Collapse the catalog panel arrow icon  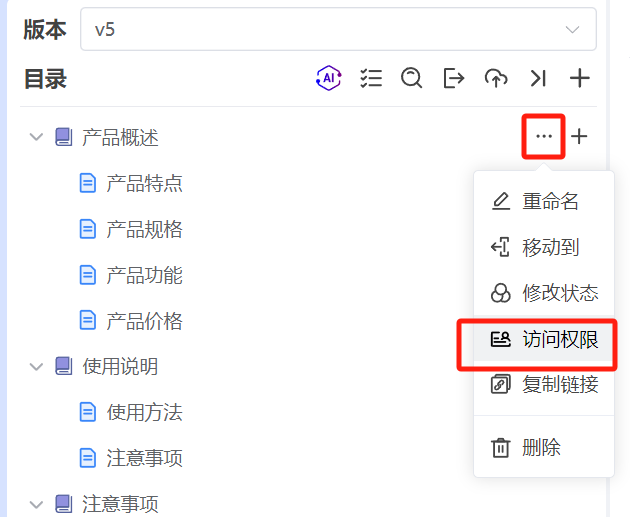click(x=538, y=78)
